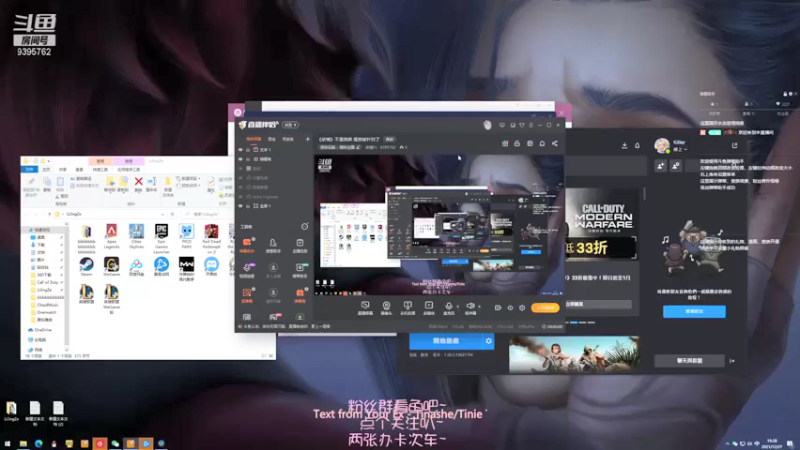800x450 pixels.
Task: Switch to the View ribbon tab in Explorer
Action: (x=79, y=169)
